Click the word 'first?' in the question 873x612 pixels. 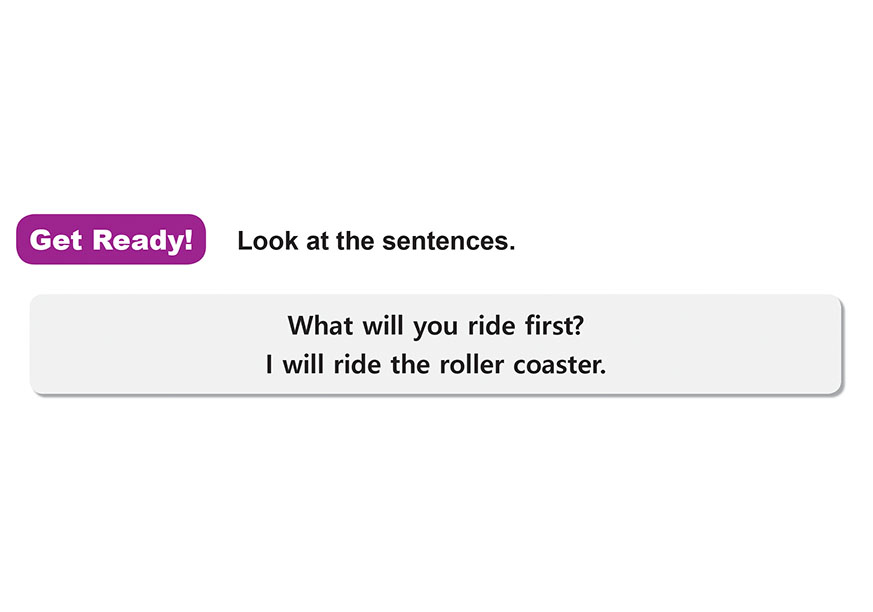point(552,325)
